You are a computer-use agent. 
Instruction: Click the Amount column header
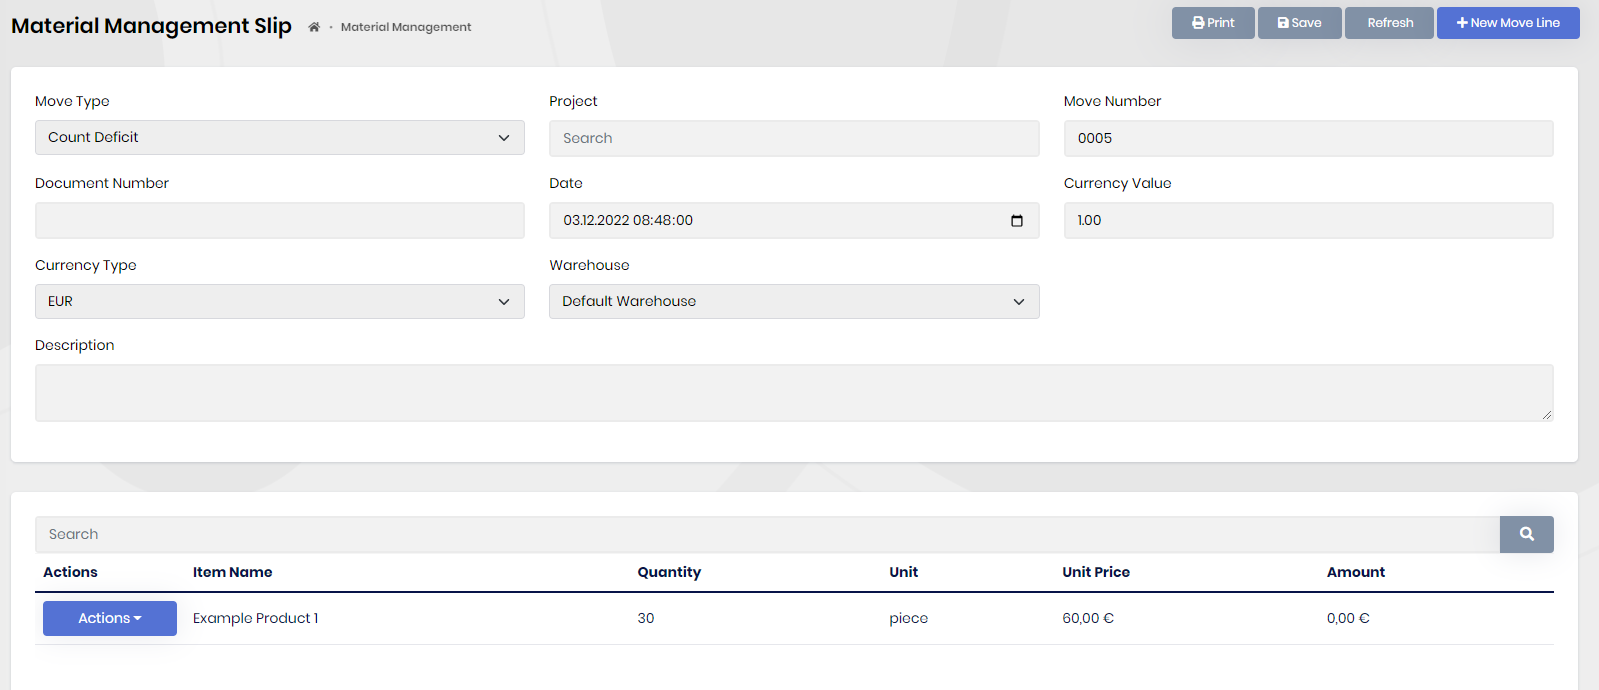(1356, 572)
